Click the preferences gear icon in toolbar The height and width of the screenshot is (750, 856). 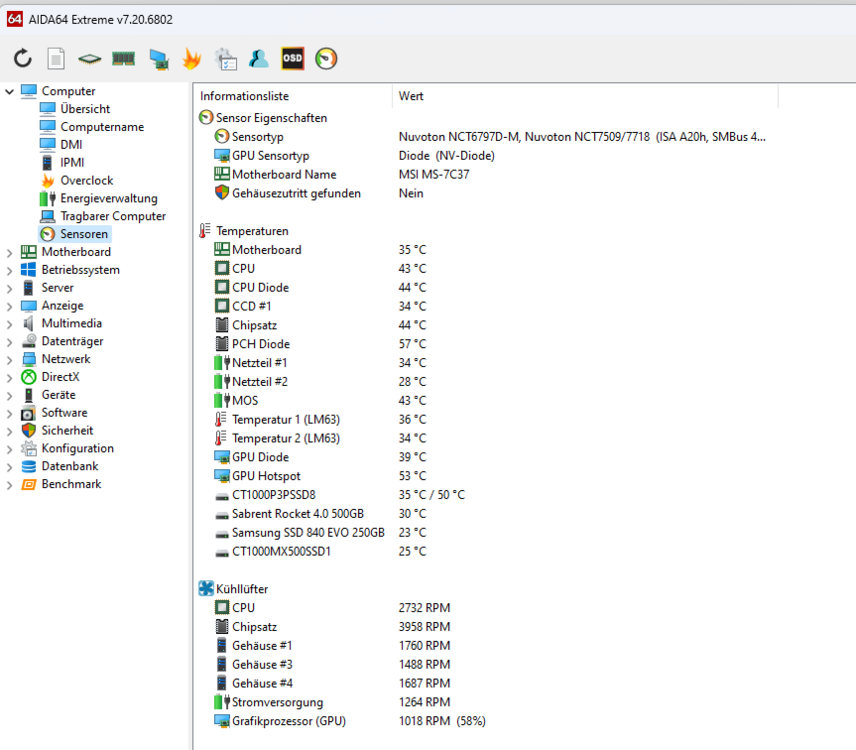[x=226, y=58]
